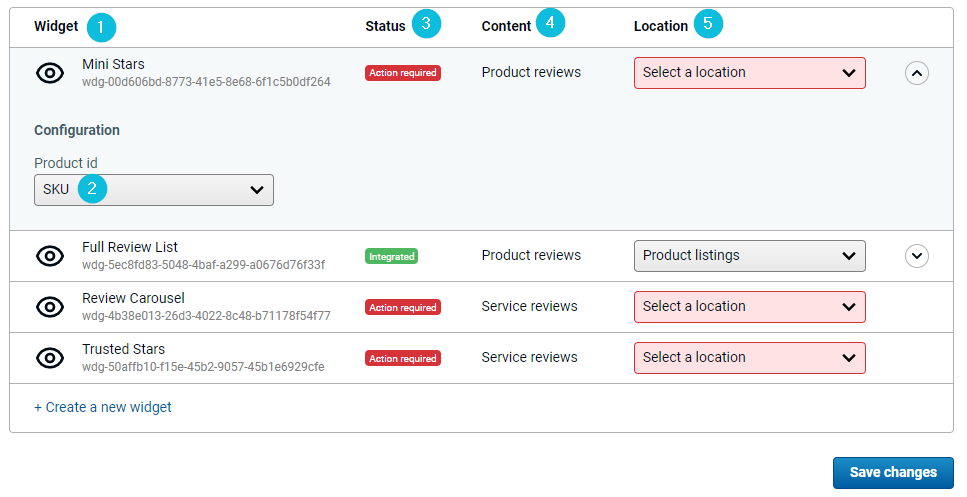Toggle visibility eye for Mini Stars widget
This screenshot has width=967, height=497.
(x=50, y=73)
